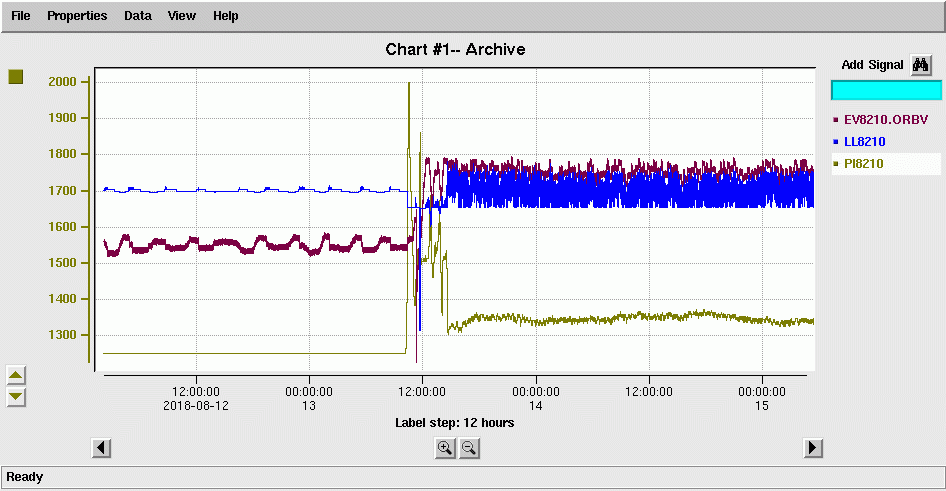The height and width of the screenshot is (491, 946).
Task: Shift the Y axis up
Action: [16, 375]
